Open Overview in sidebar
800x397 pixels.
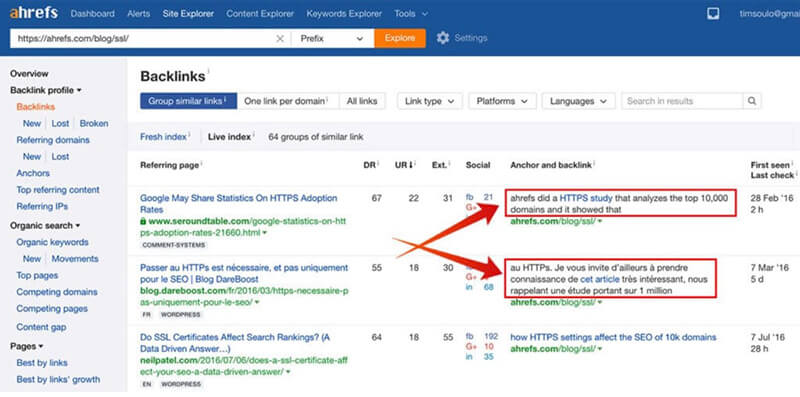pyautogui.click(x=29, y=73)
